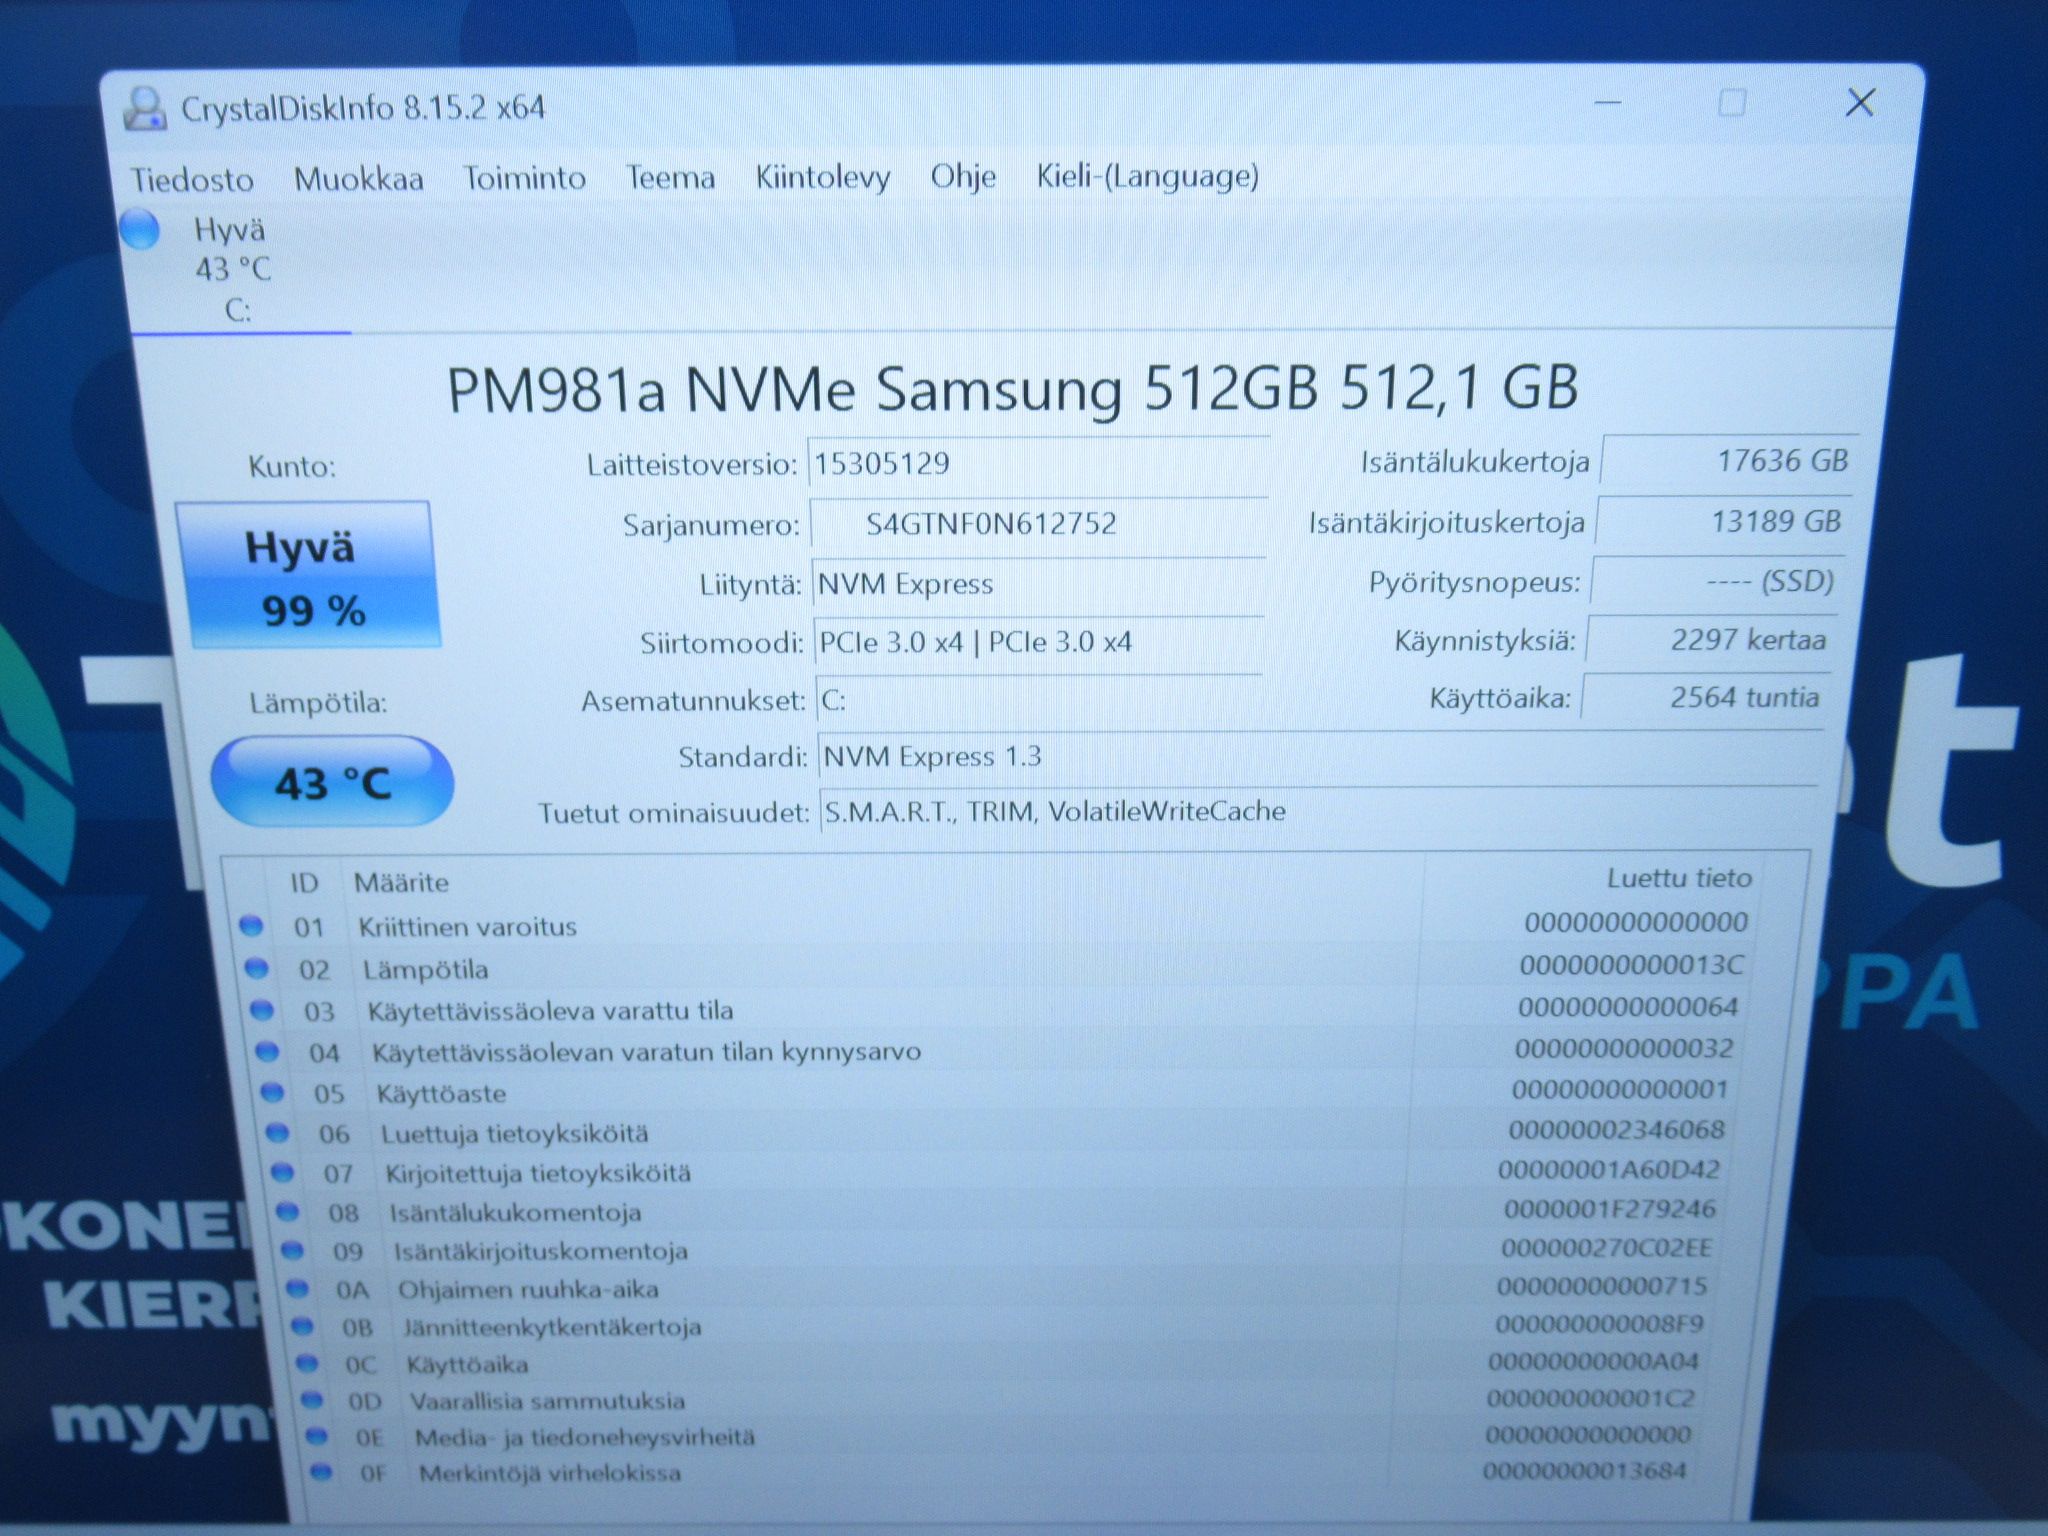
Task: Click status dot for Merkintöjä virhelokissa row
Action: (321, 1471)
